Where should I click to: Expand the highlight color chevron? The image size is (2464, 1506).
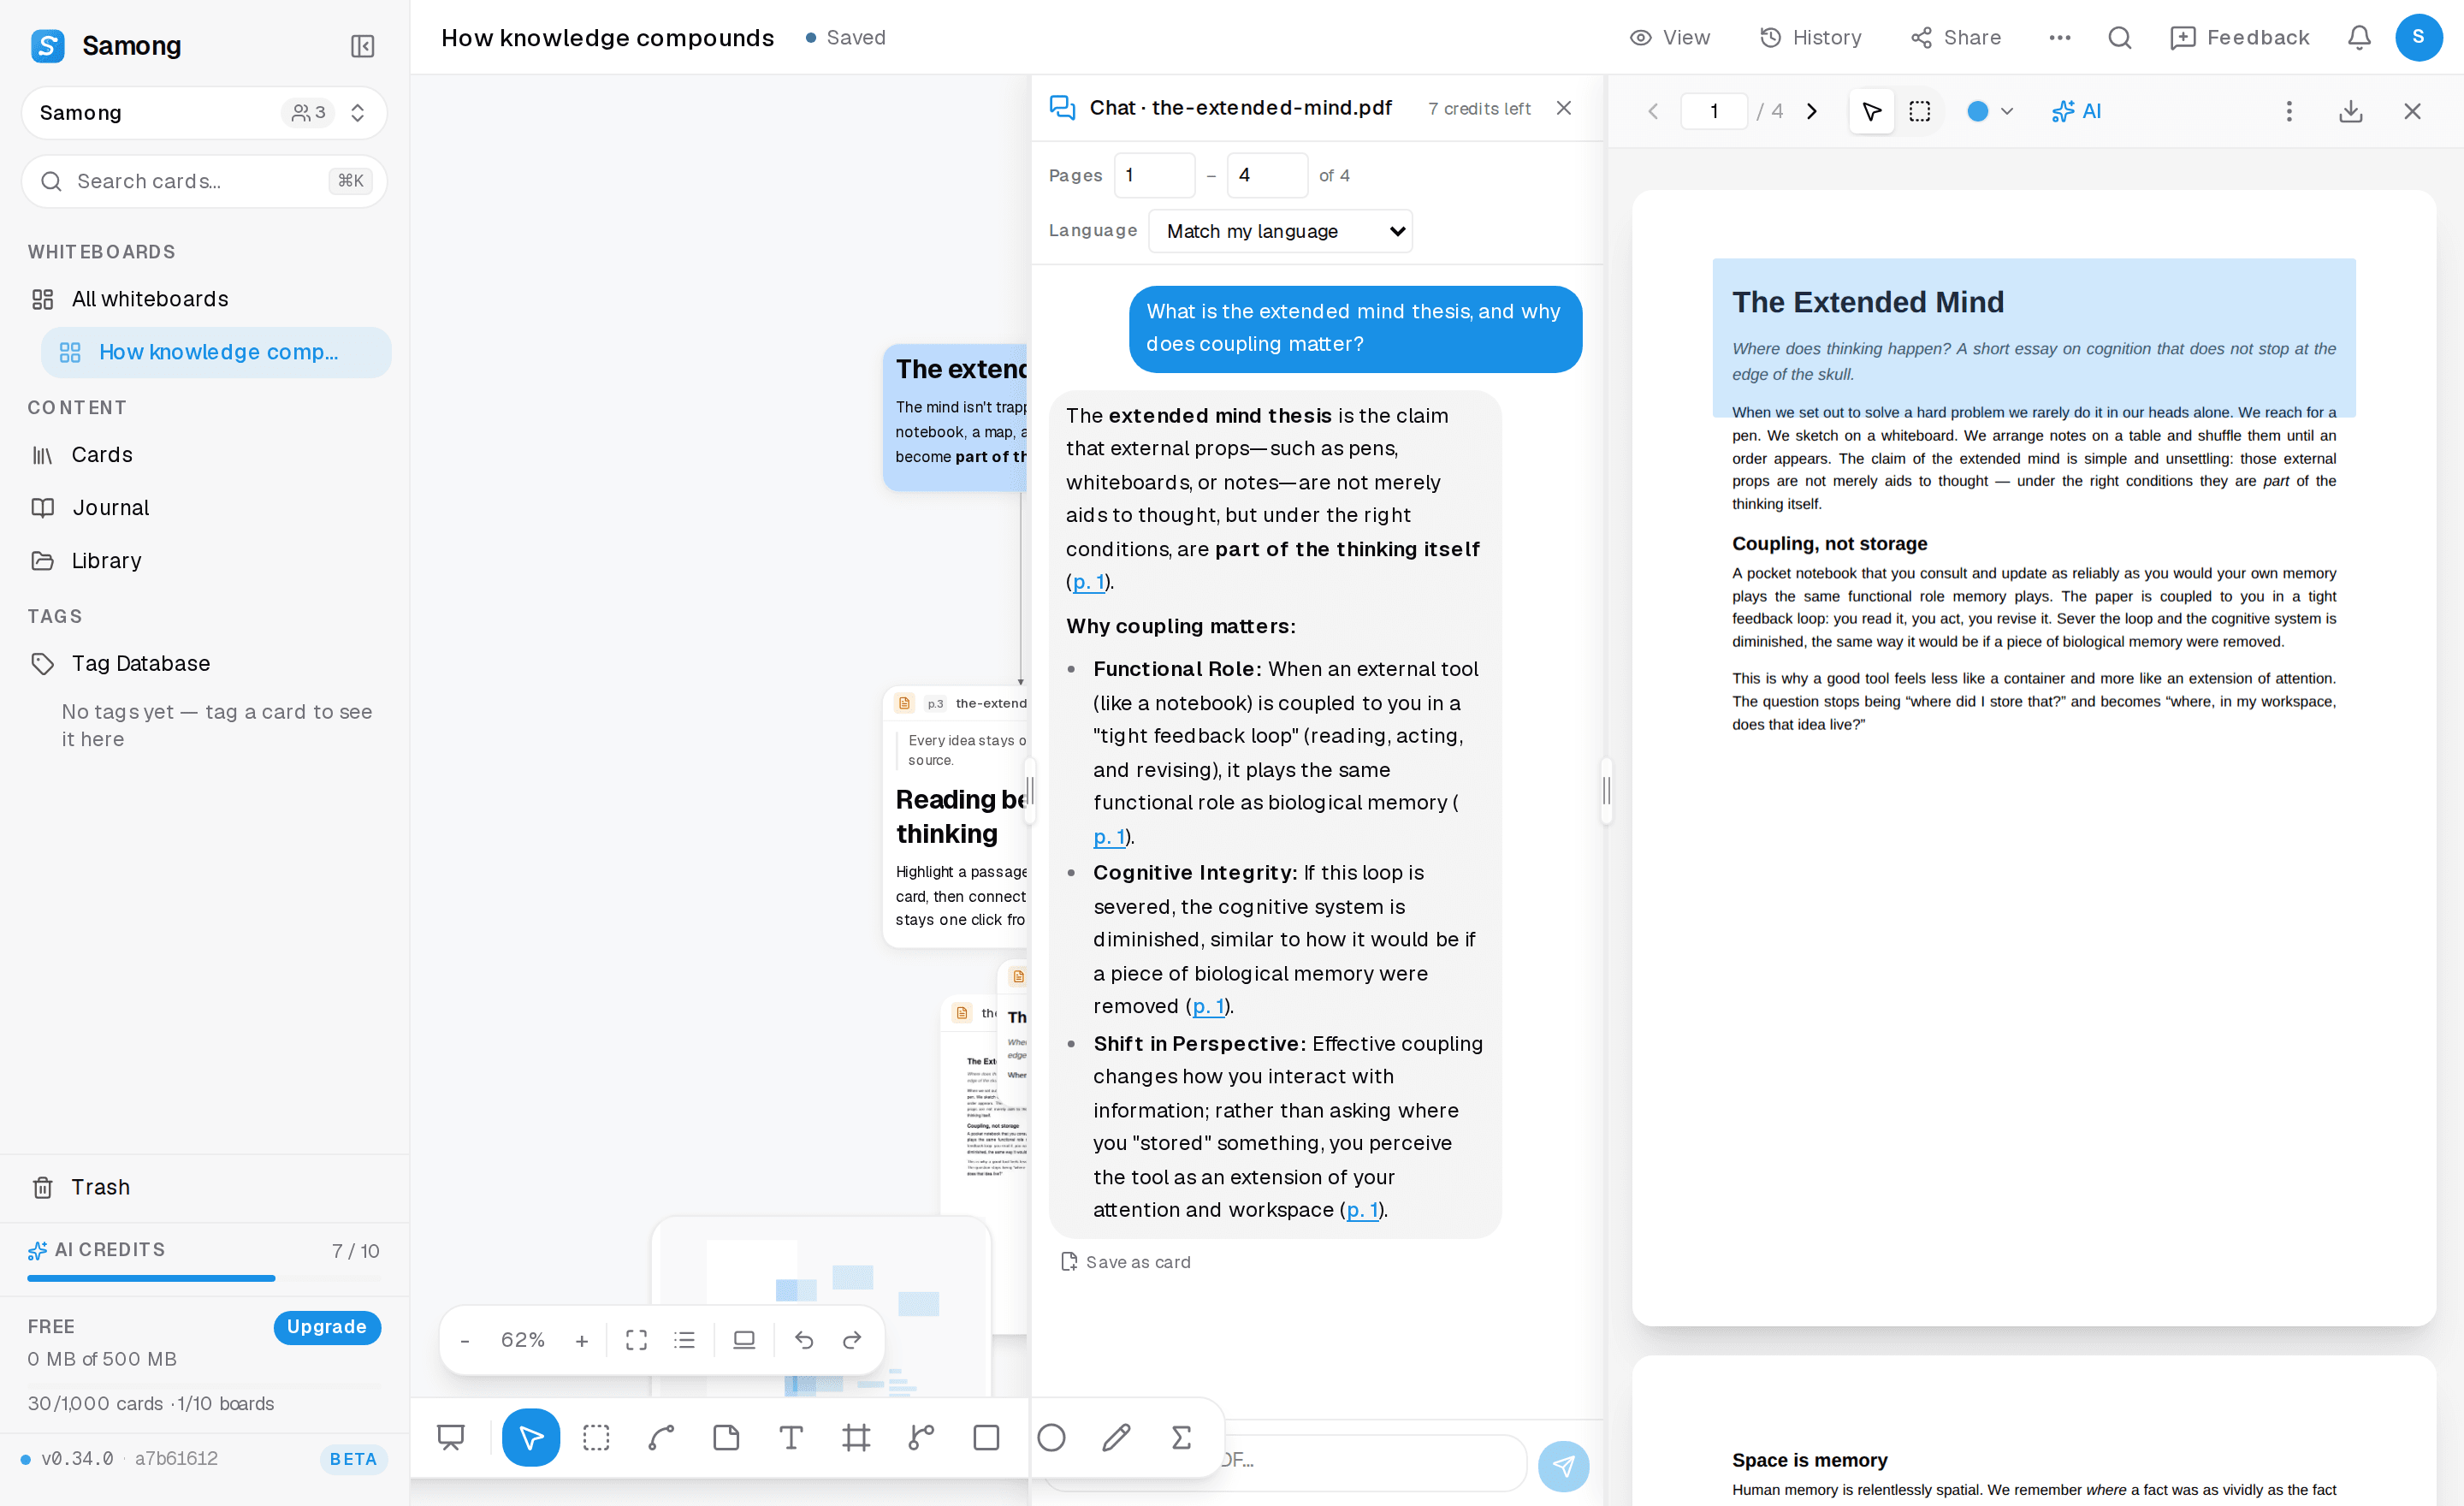point(2006,111)
